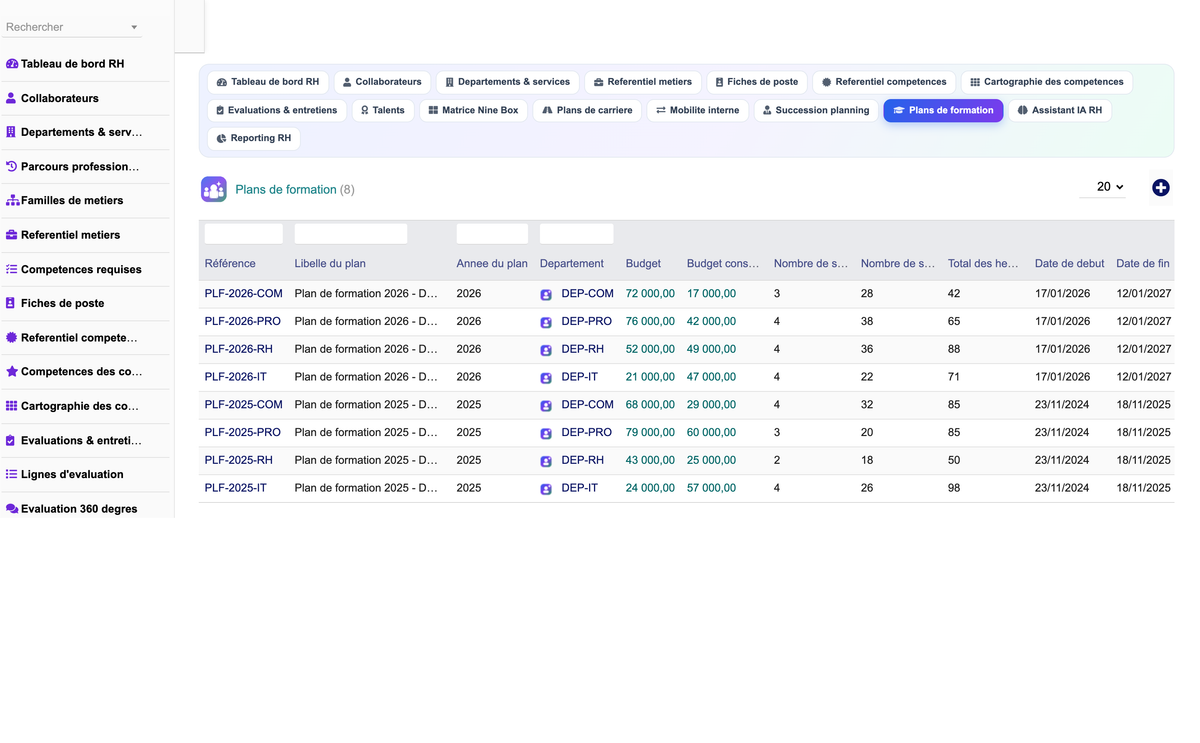Switch to Plans de carriere tab
Image resolution: width=1200 pixels, height=743 pixels.
click(587, 110)
